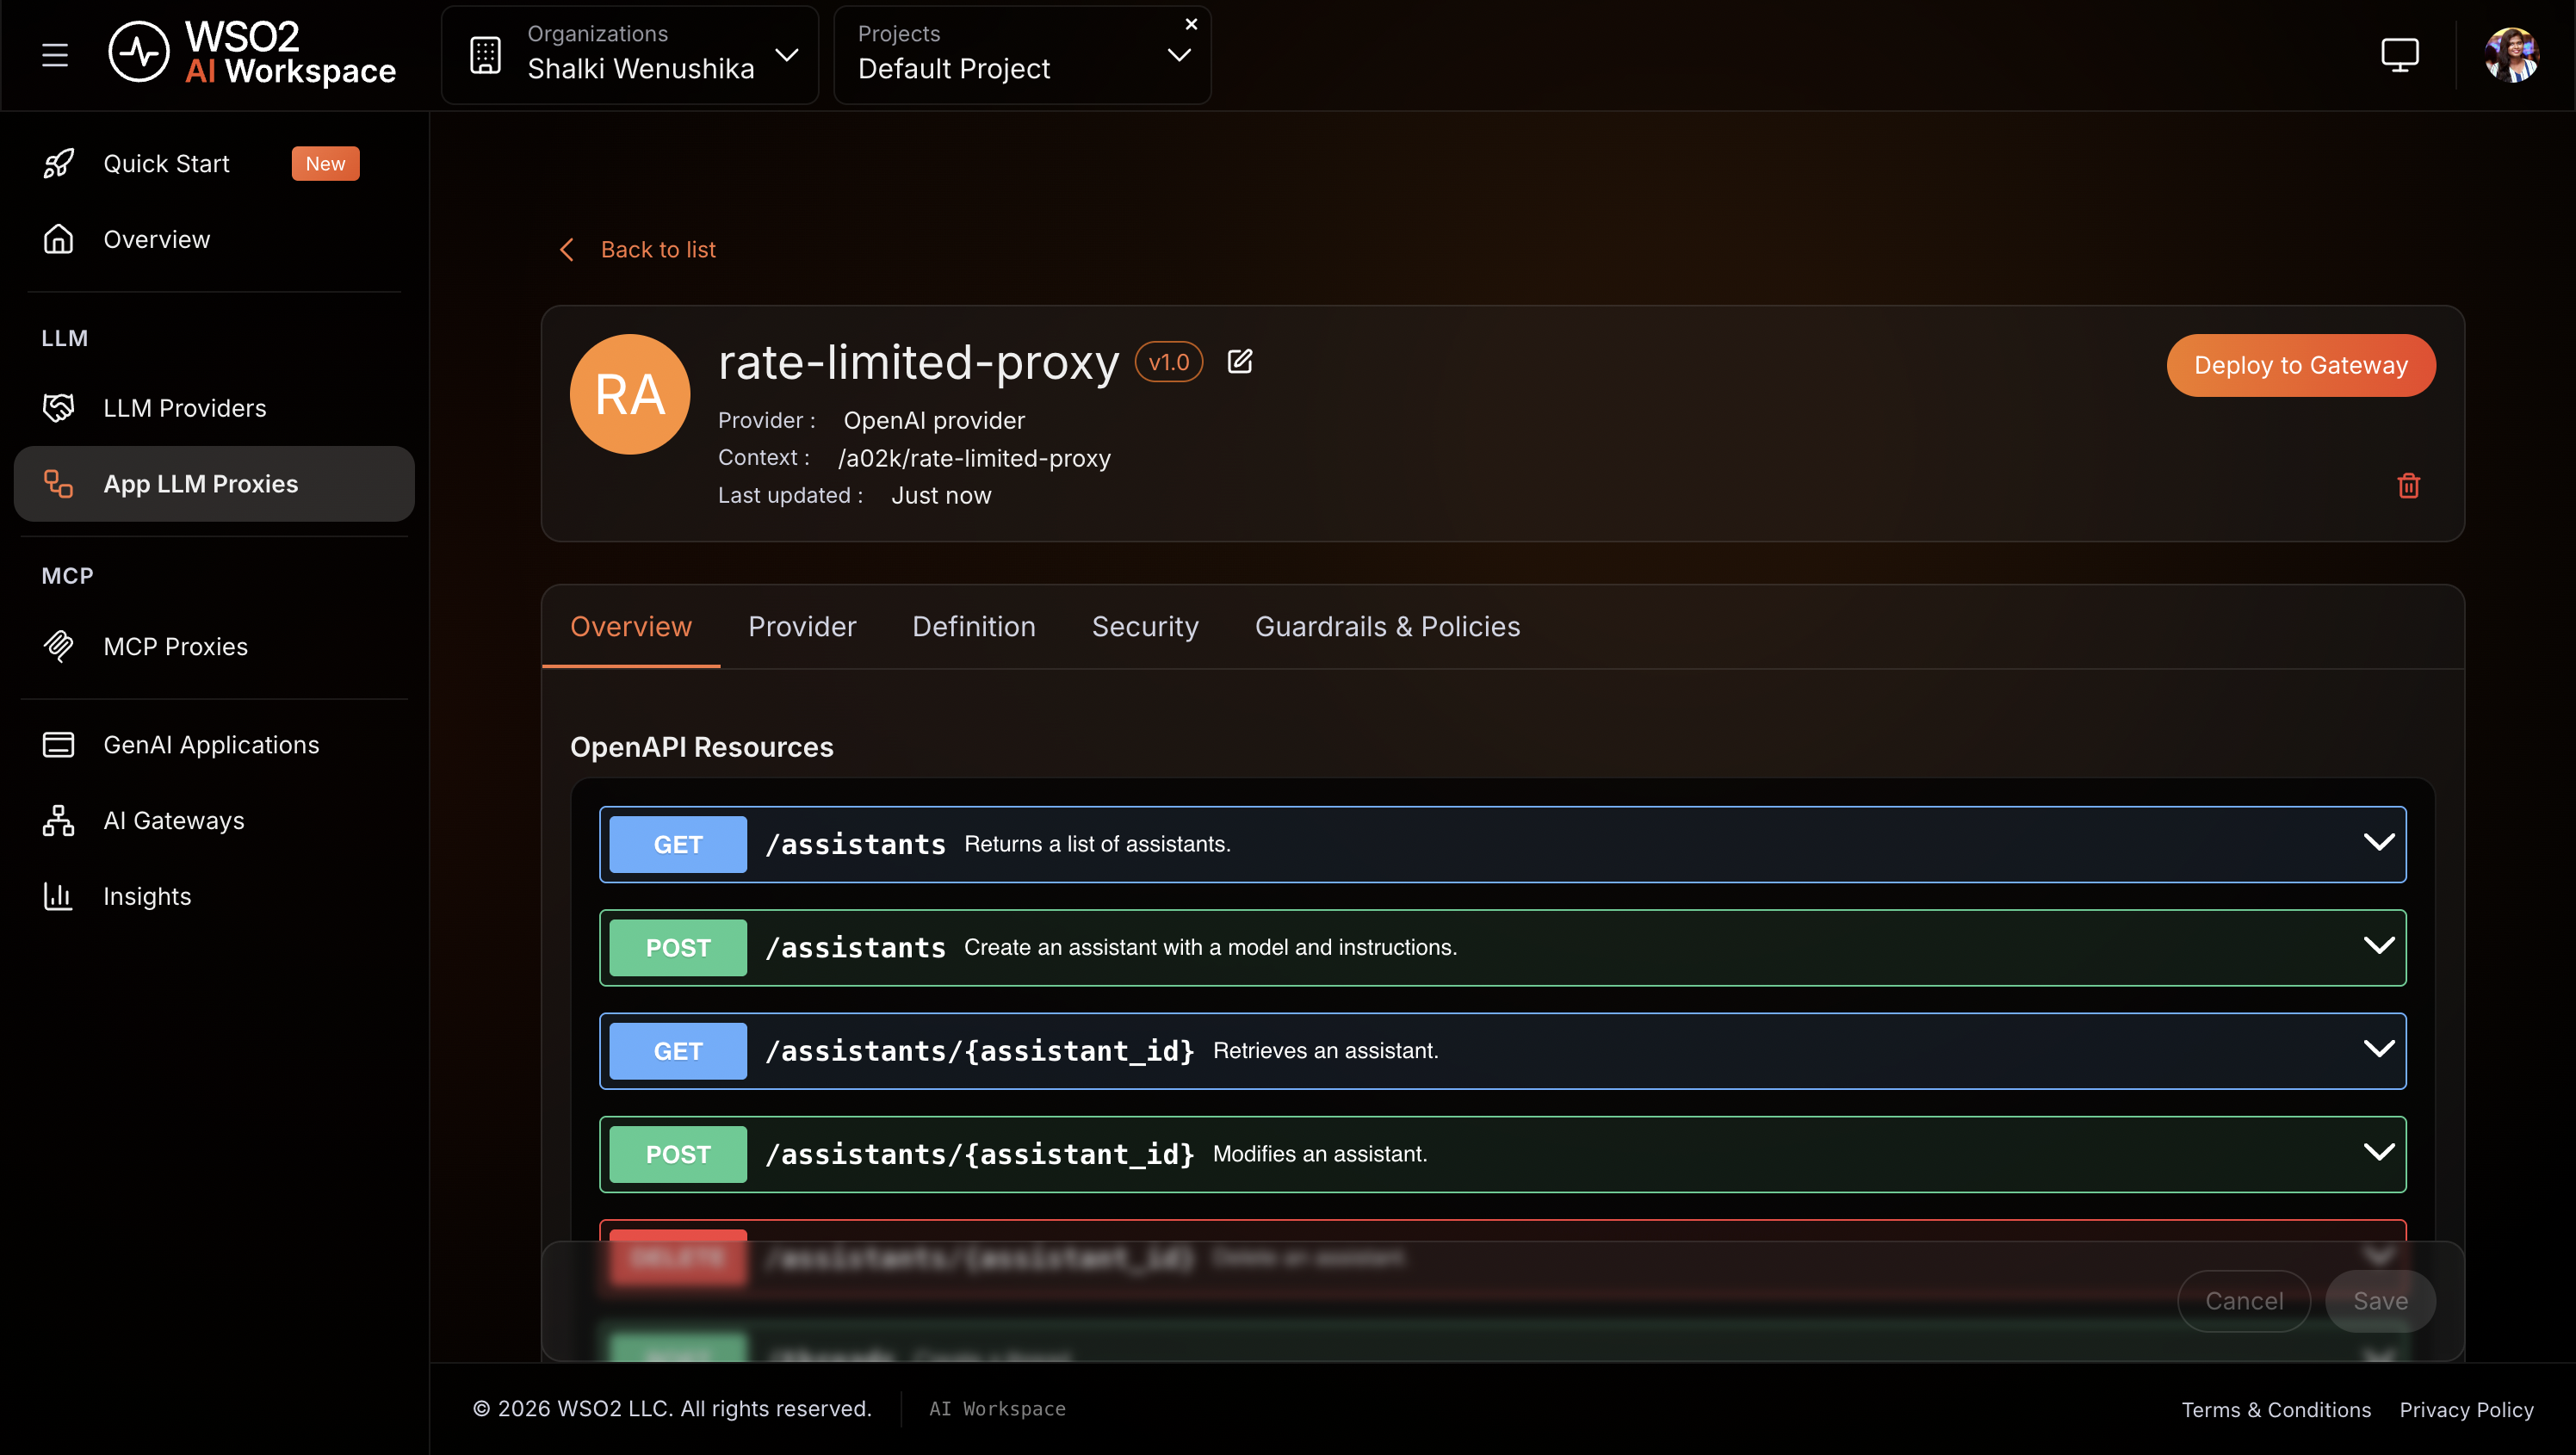Click 'Returns a list of assistants.' text
The image size is (2576, 1455).
click(1097, 844)
